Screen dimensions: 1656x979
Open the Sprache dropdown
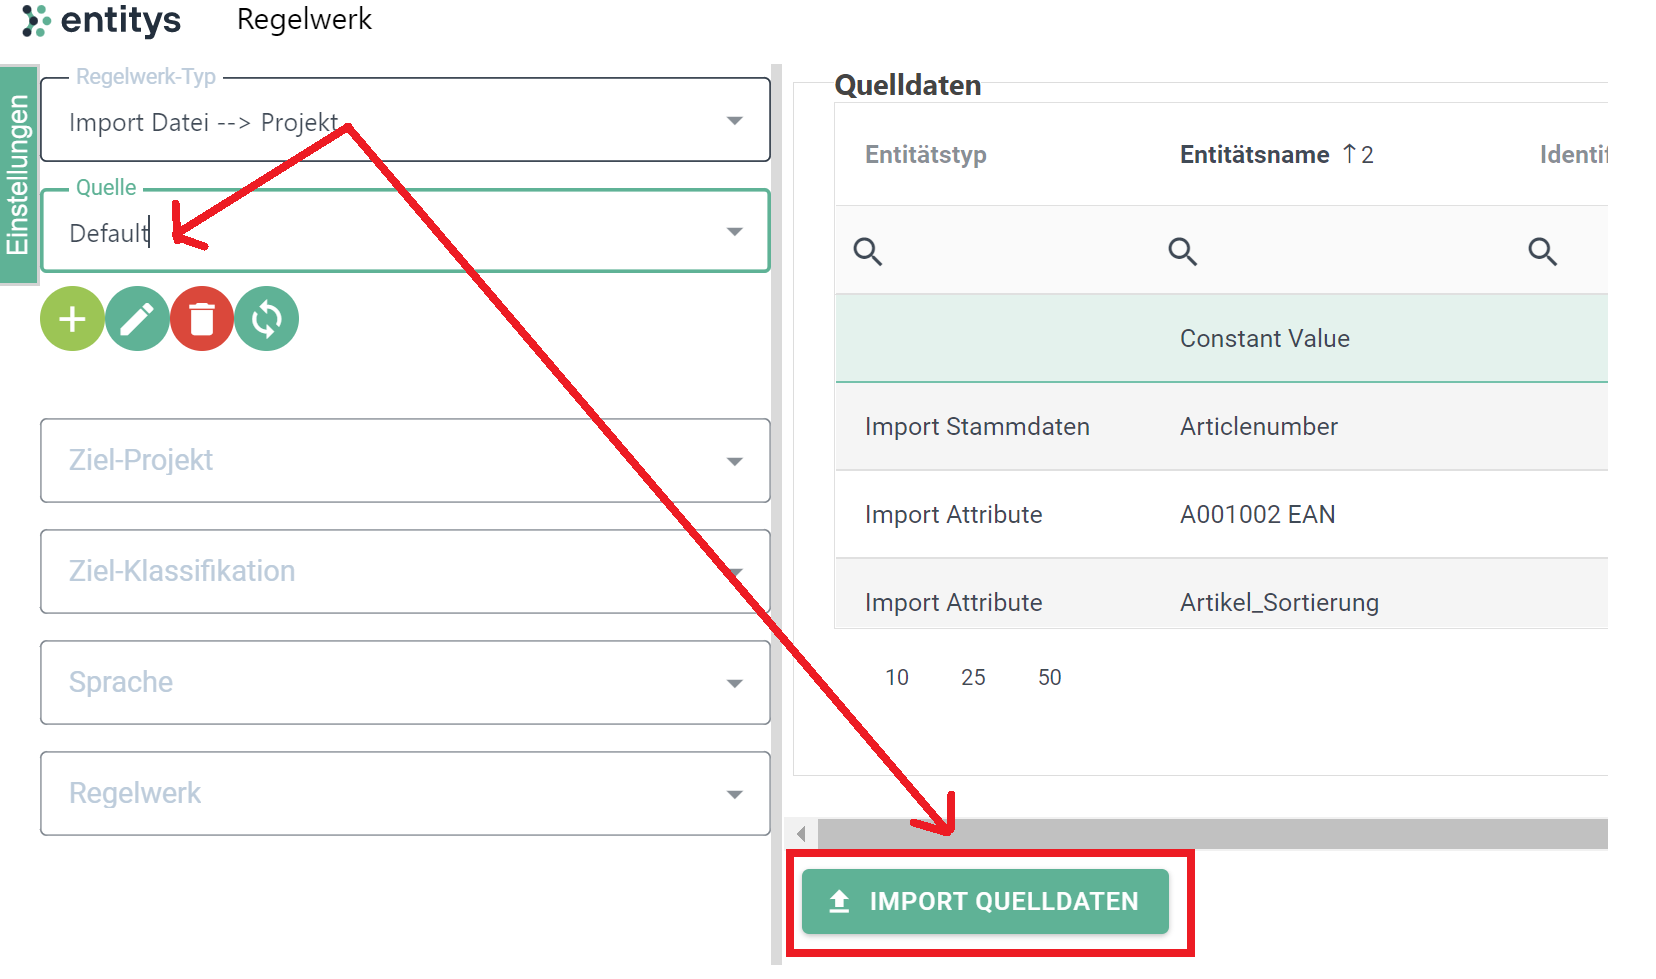tap(405, 682)
